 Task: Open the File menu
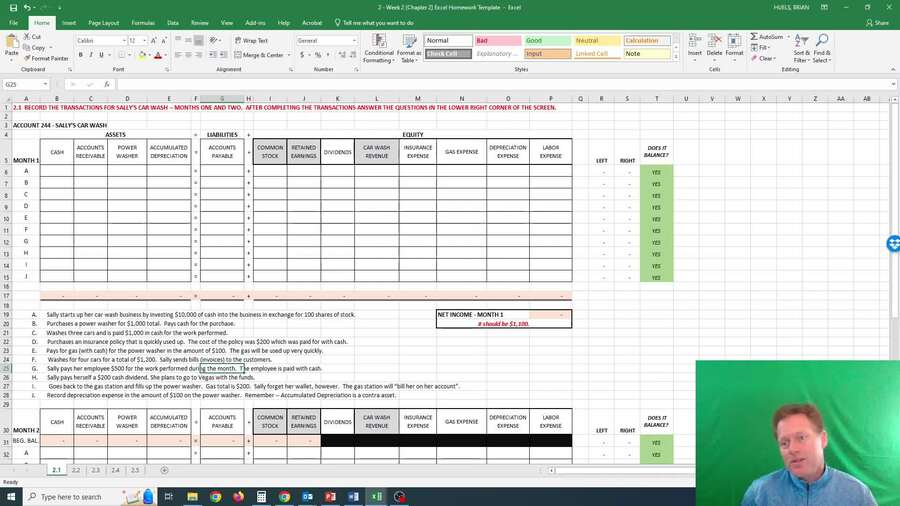click(x=13, y=23)
